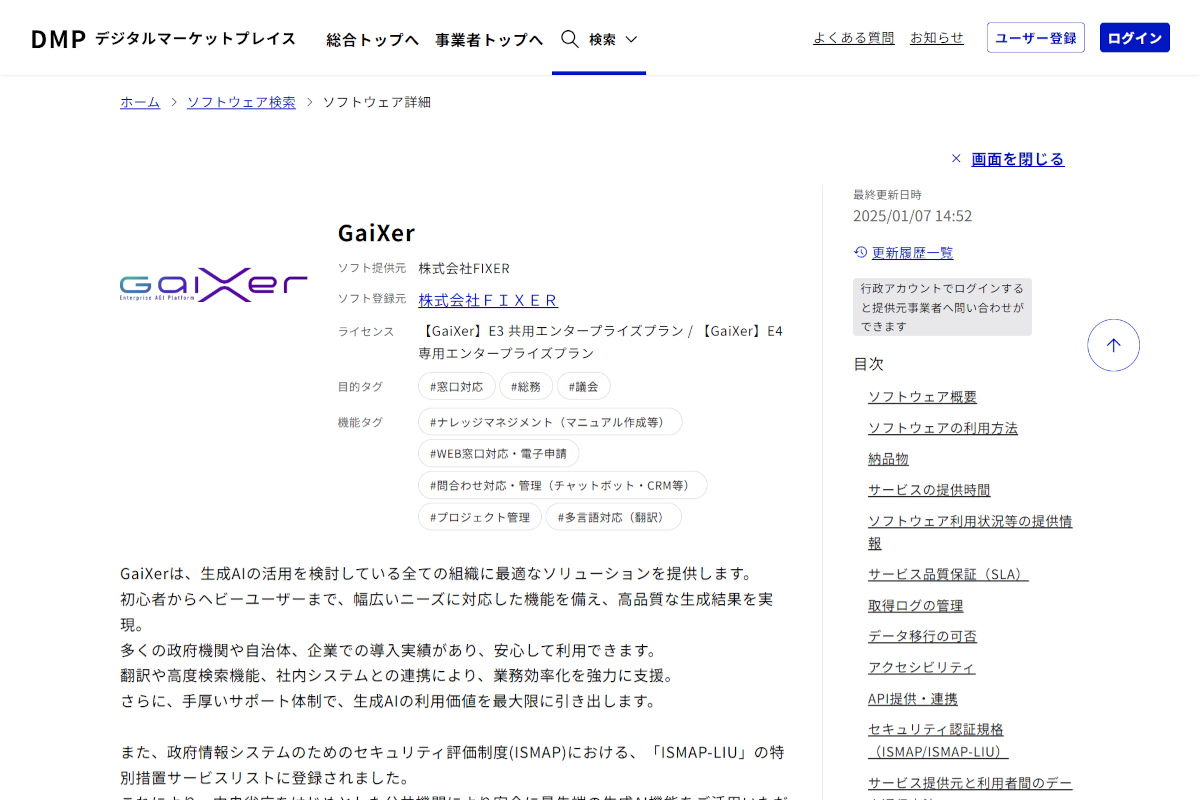The height and width of the screenshot is (800, 1200).
Task: Open 株式会社ＦＩＸＥＲ registrant link
Action: (x=488, y=300)
